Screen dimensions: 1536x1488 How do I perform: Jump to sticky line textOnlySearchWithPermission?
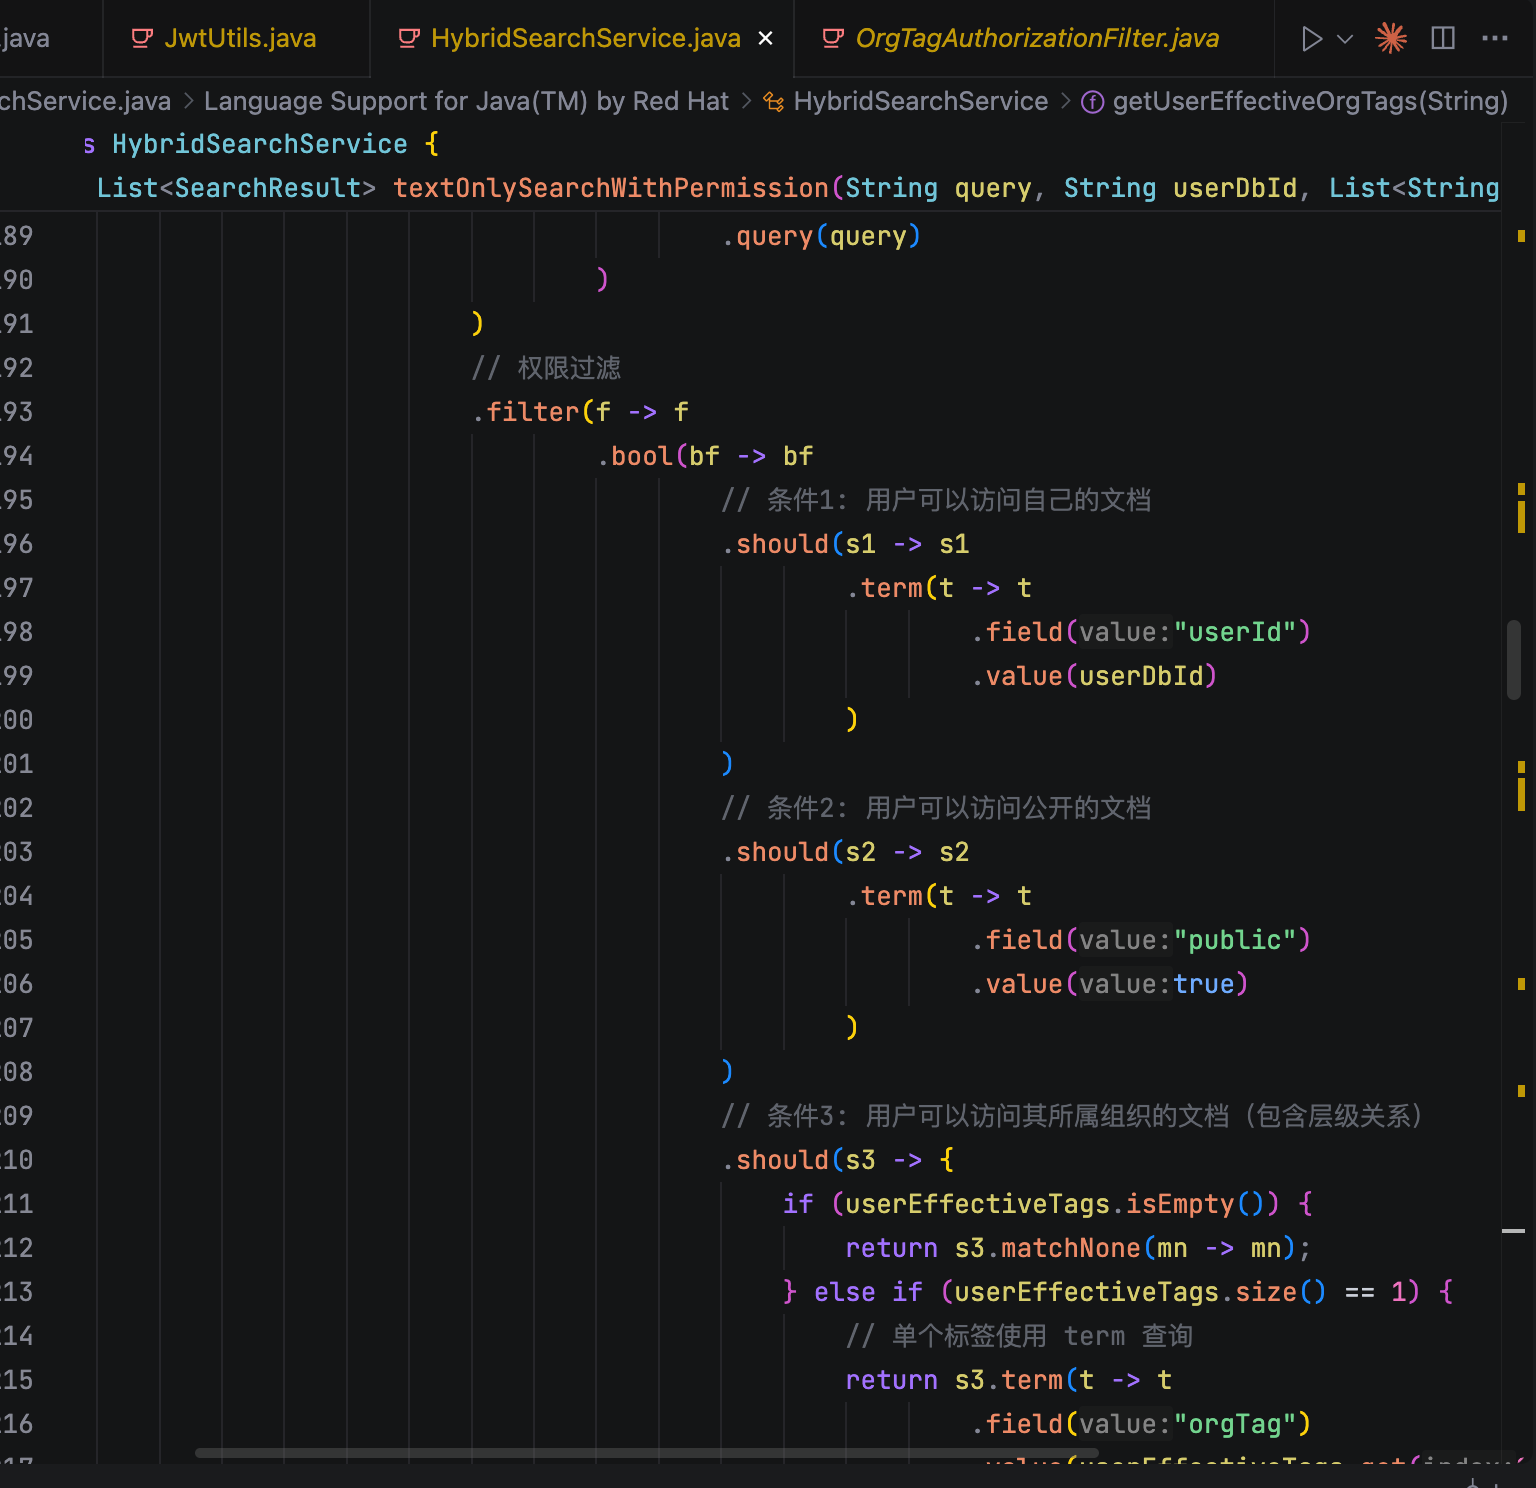611,188
